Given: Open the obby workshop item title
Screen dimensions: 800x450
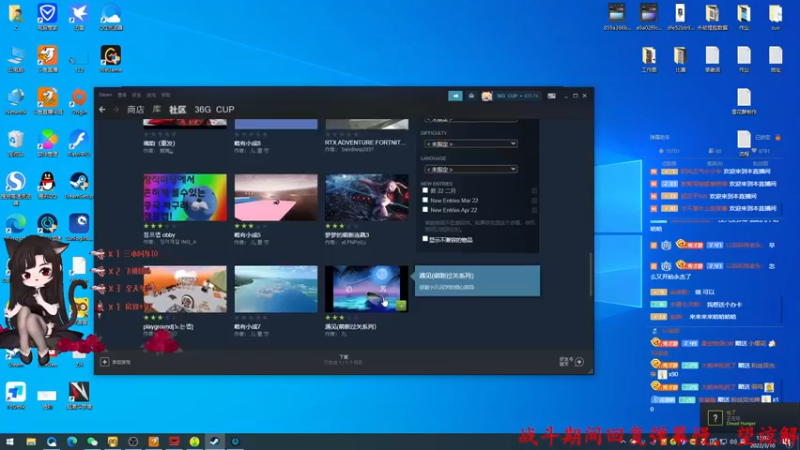Looking at the screenshot, I should (x=159, y=235).
